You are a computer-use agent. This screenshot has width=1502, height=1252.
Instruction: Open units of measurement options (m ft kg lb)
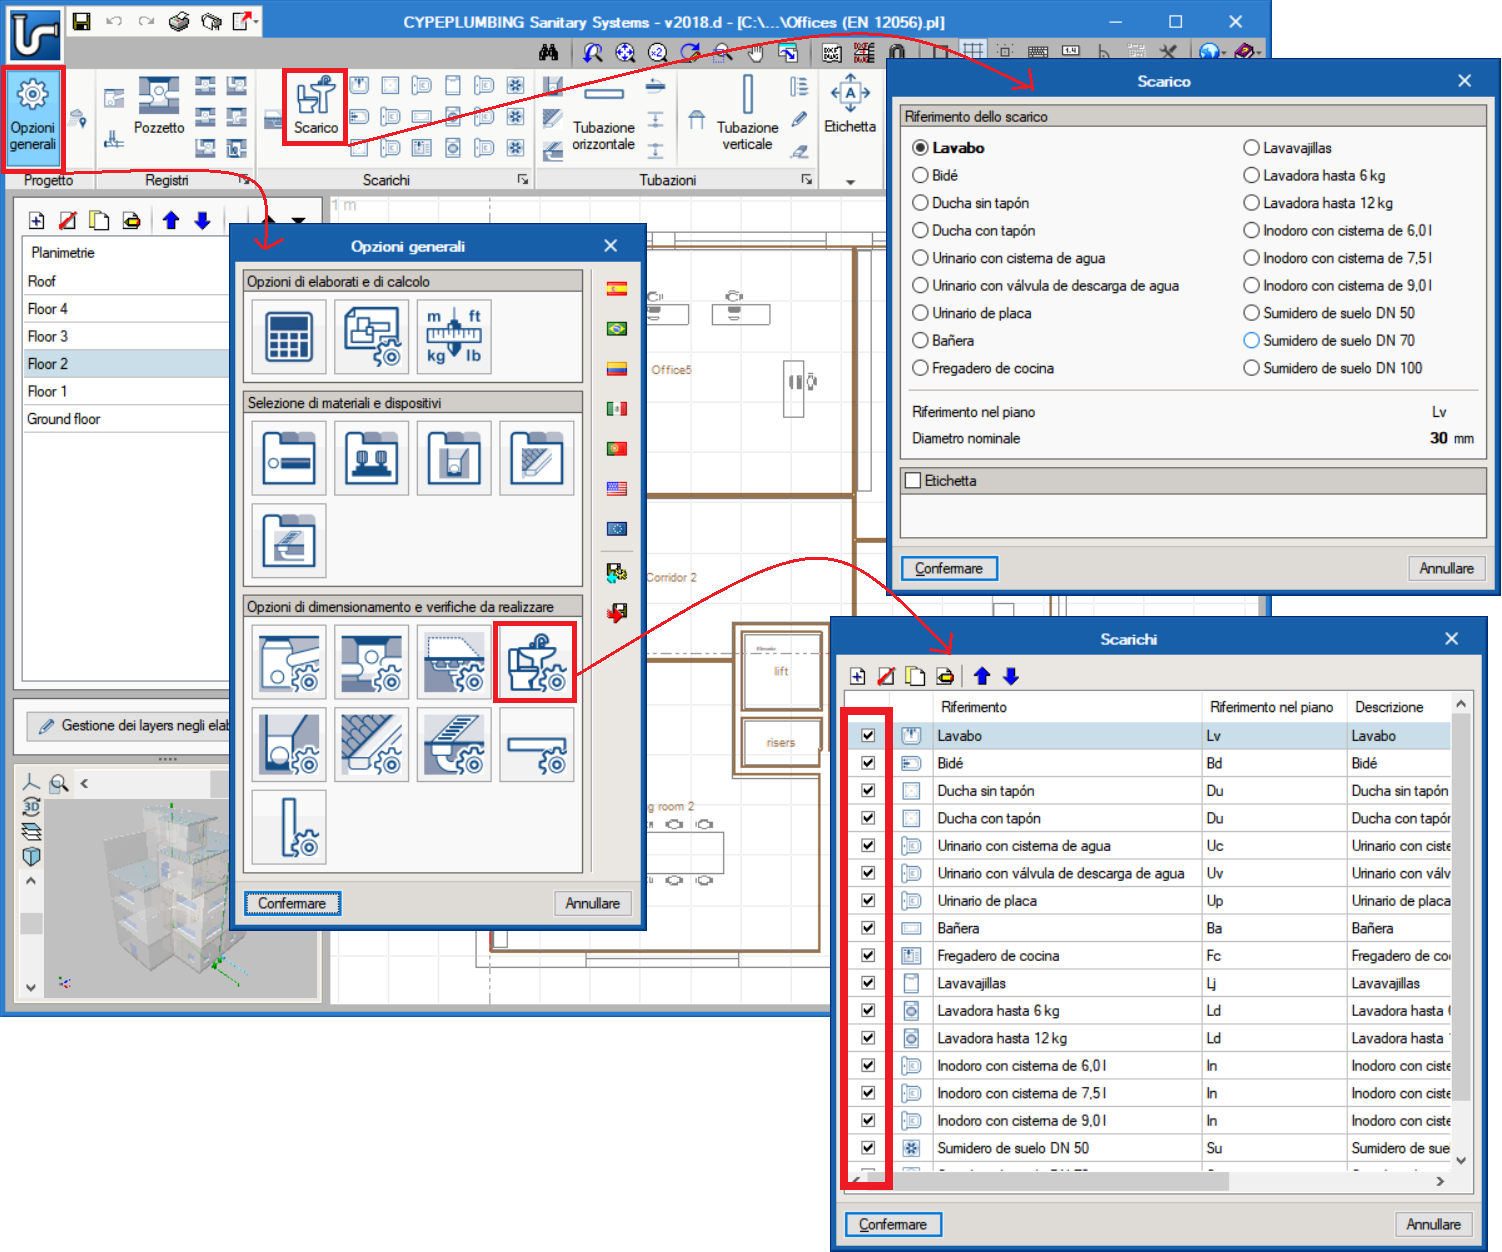(454, 336)
